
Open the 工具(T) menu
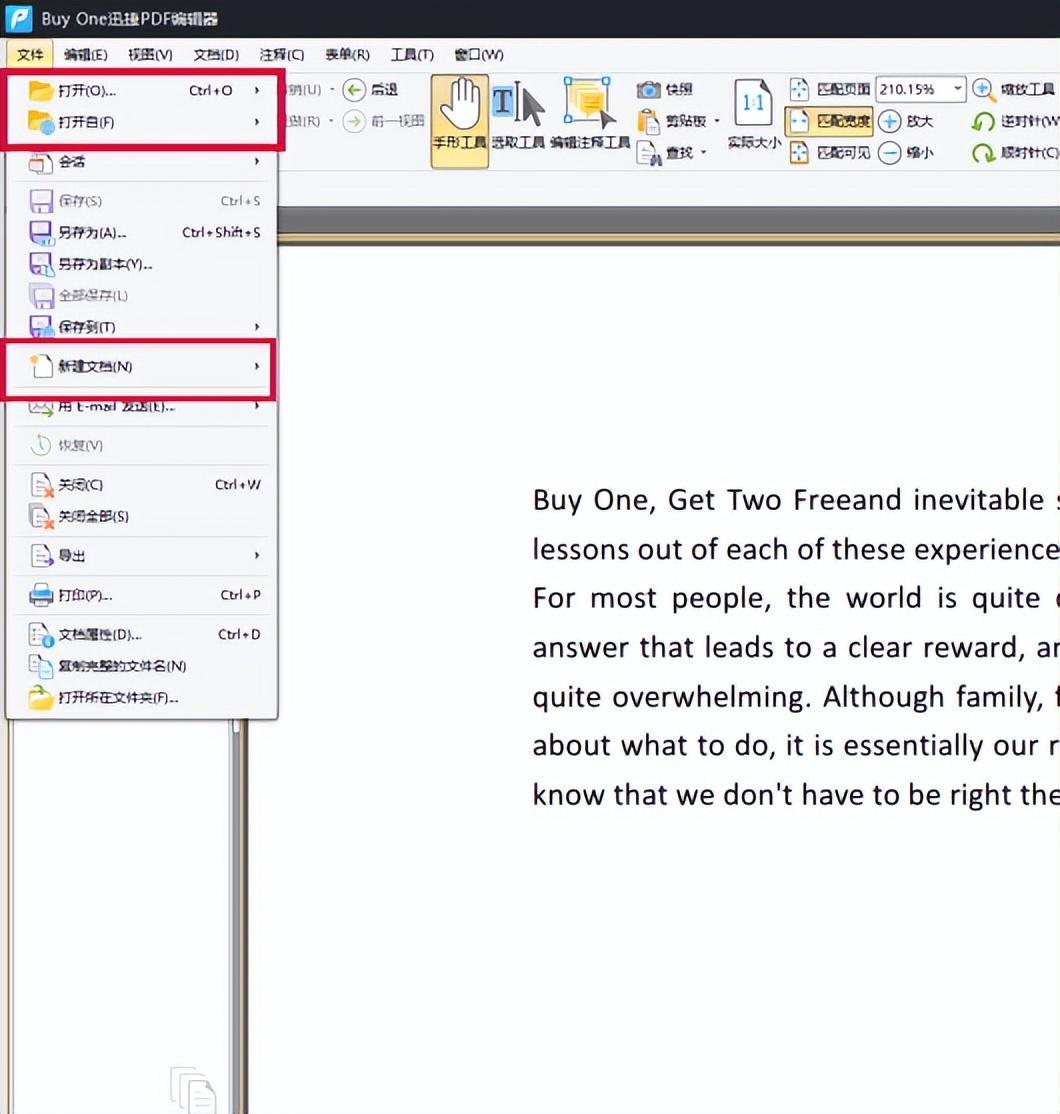coord(412,55)
